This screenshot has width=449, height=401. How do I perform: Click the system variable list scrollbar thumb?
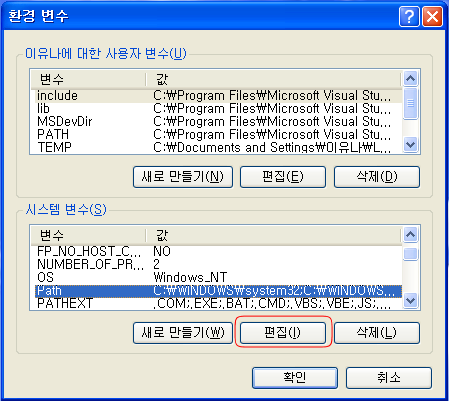point(410,254)
